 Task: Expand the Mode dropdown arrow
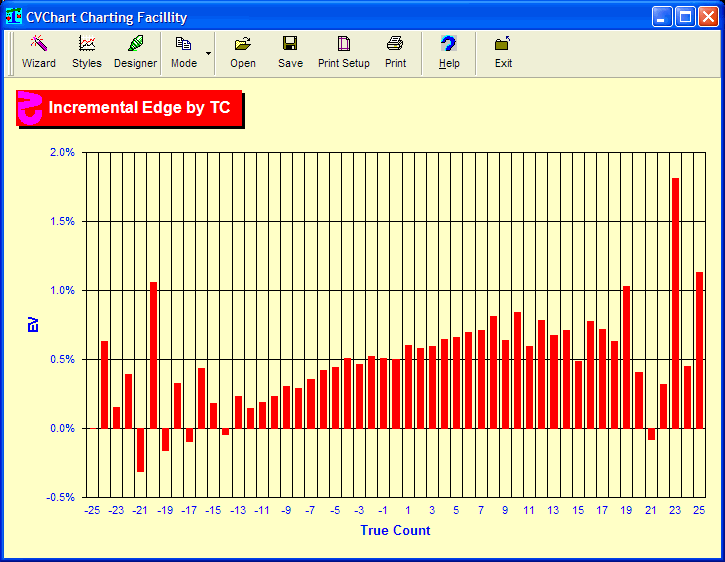point(209,52)
